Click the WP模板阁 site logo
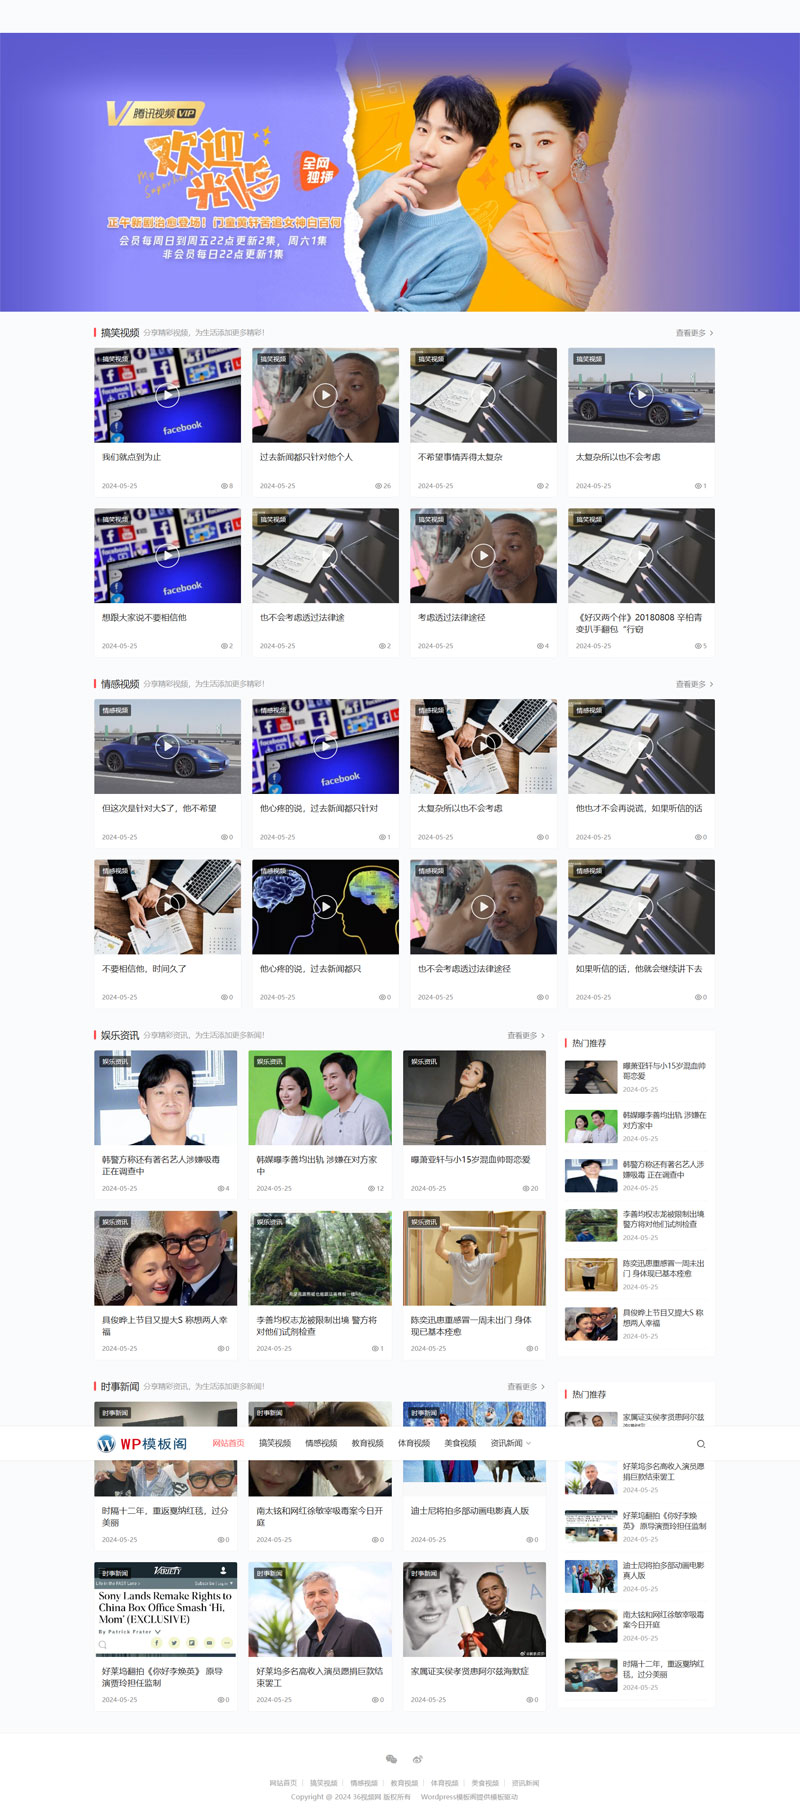 coord(142,1443)
